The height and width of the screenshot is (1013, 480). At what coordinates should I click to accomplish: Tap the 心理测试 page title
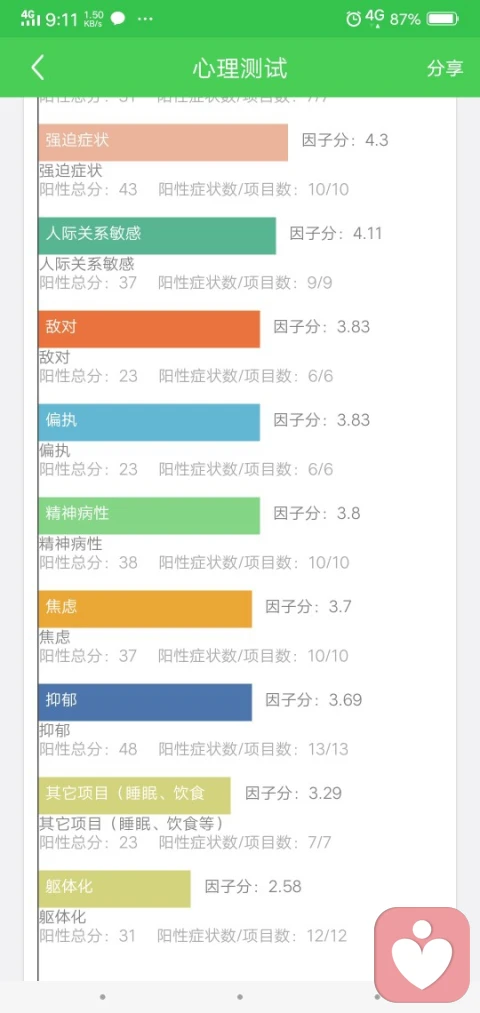[240, 68]
